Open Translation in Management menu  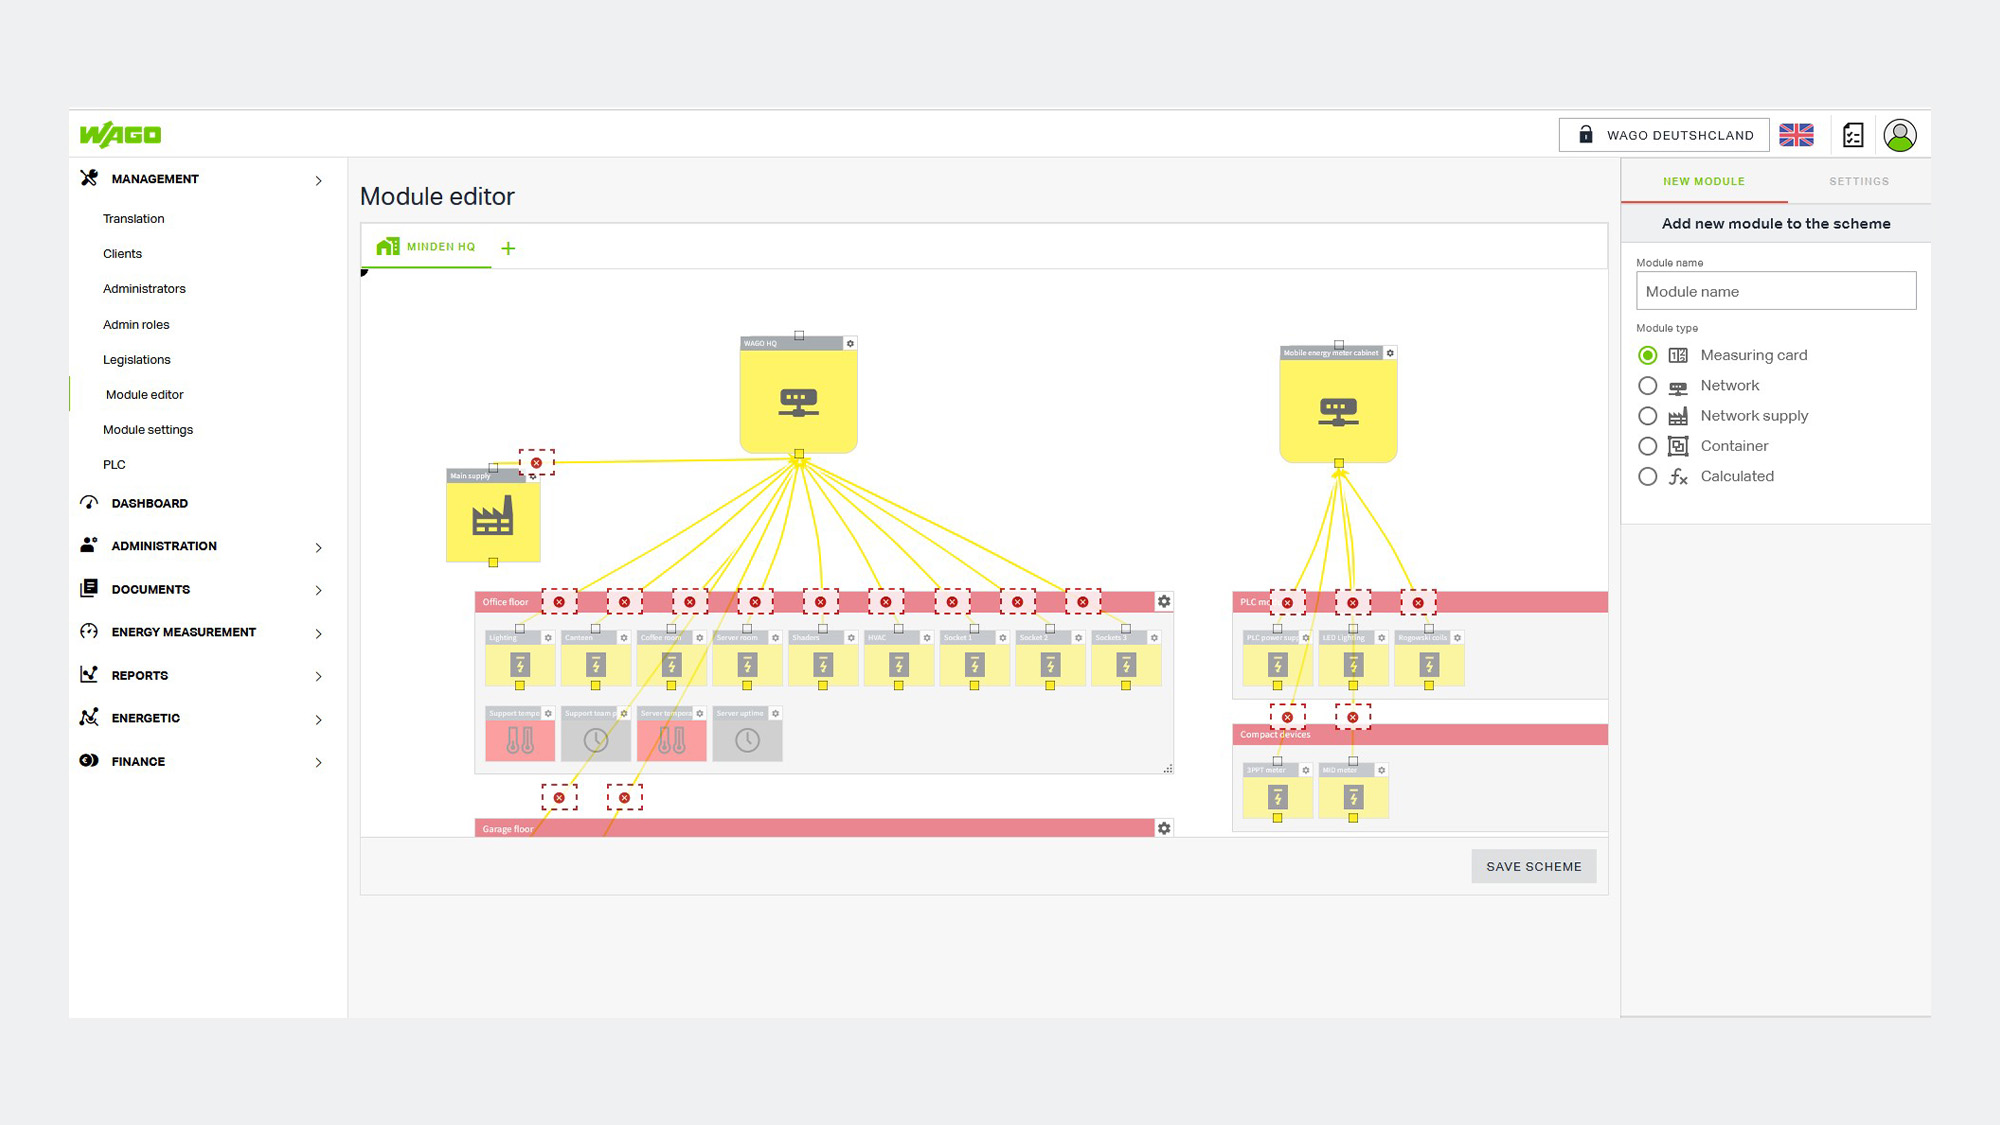tap(134, 219)
